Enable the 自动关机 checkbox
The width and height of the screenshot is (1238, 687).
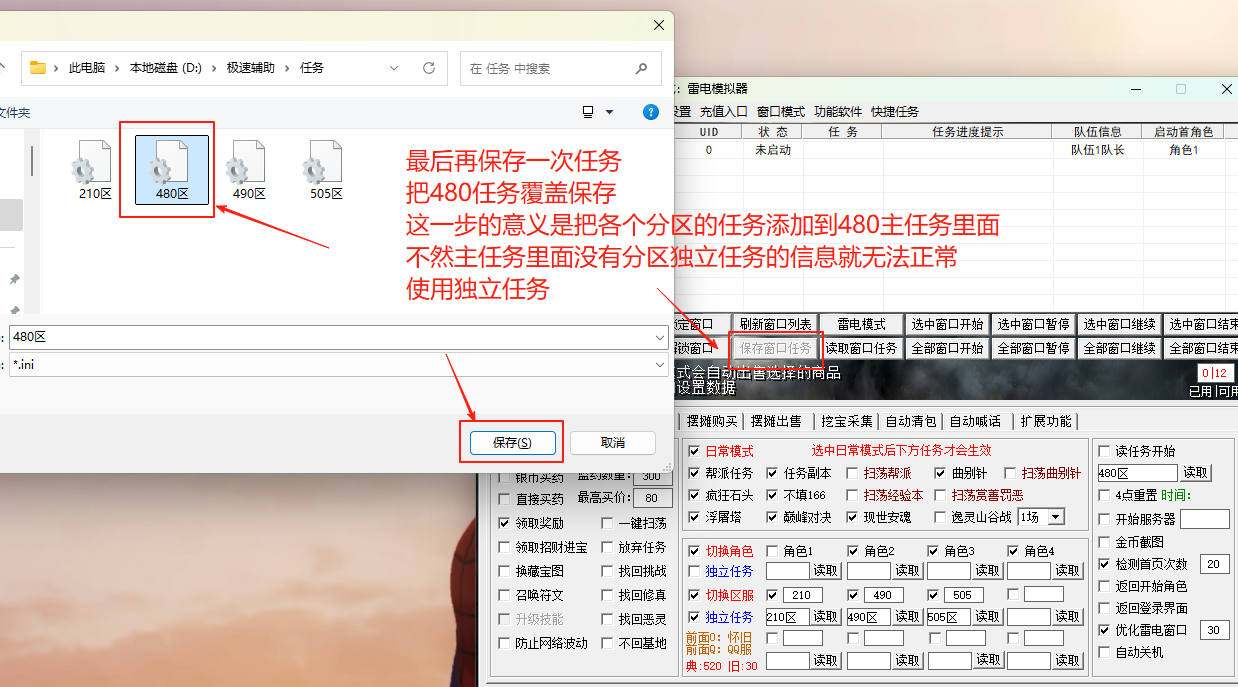click(x=1104, y=652)
